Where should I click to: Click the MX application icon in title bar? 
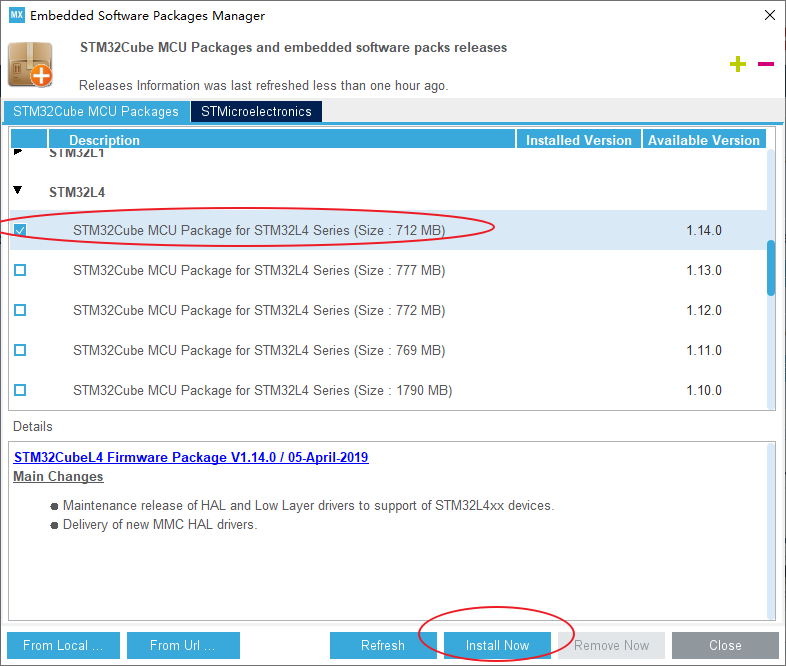16,16
